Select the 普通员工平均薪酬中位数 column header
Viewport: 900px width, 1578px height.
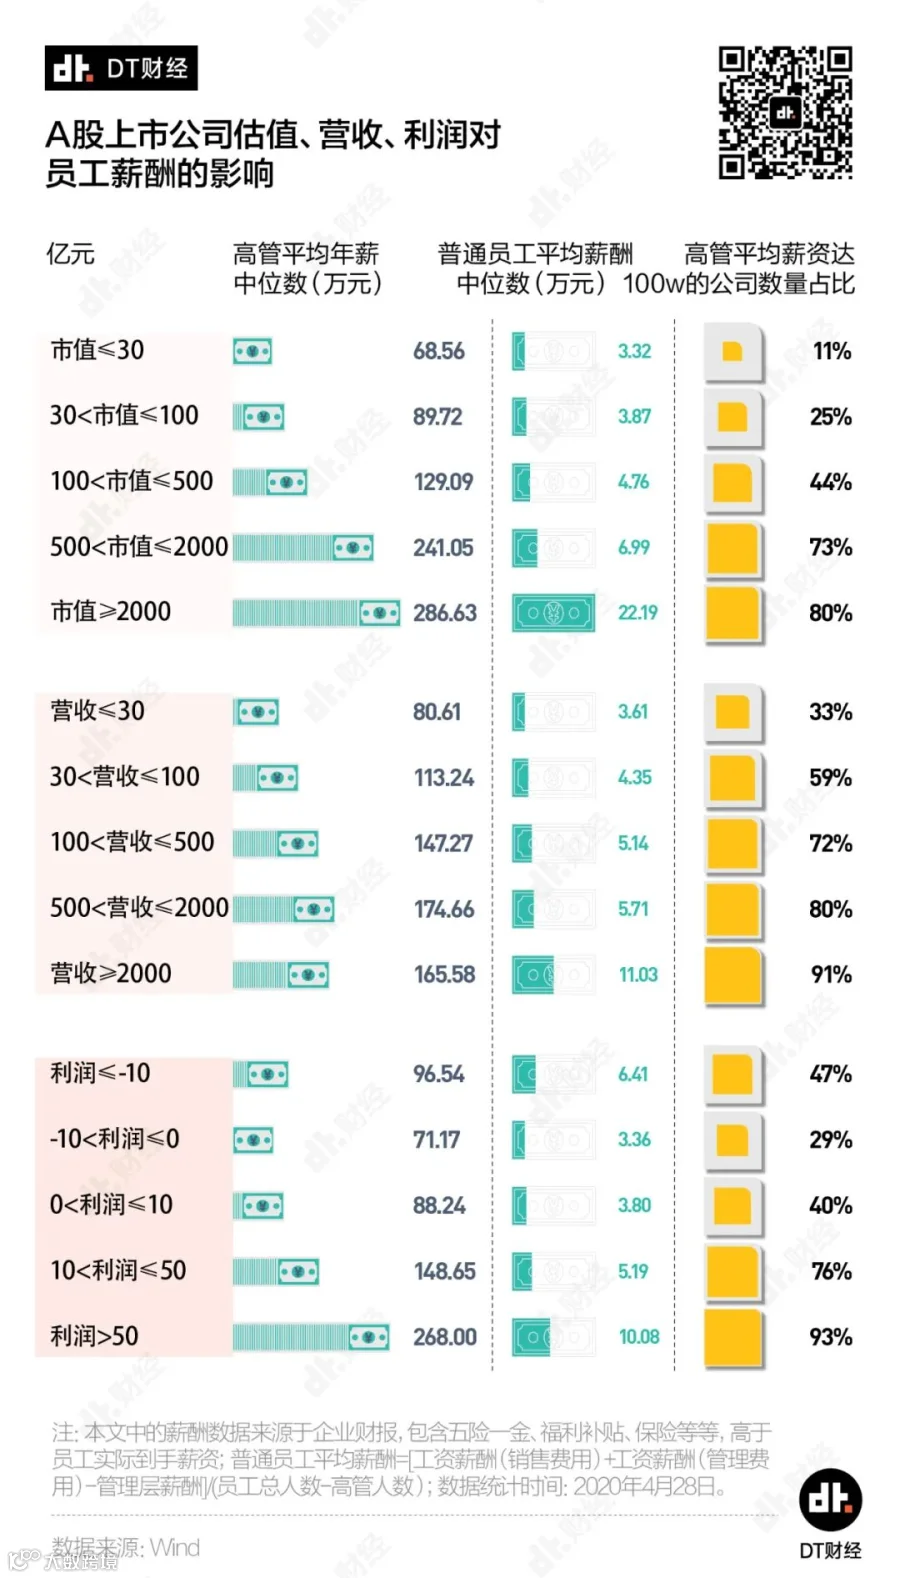click(533, 269)
